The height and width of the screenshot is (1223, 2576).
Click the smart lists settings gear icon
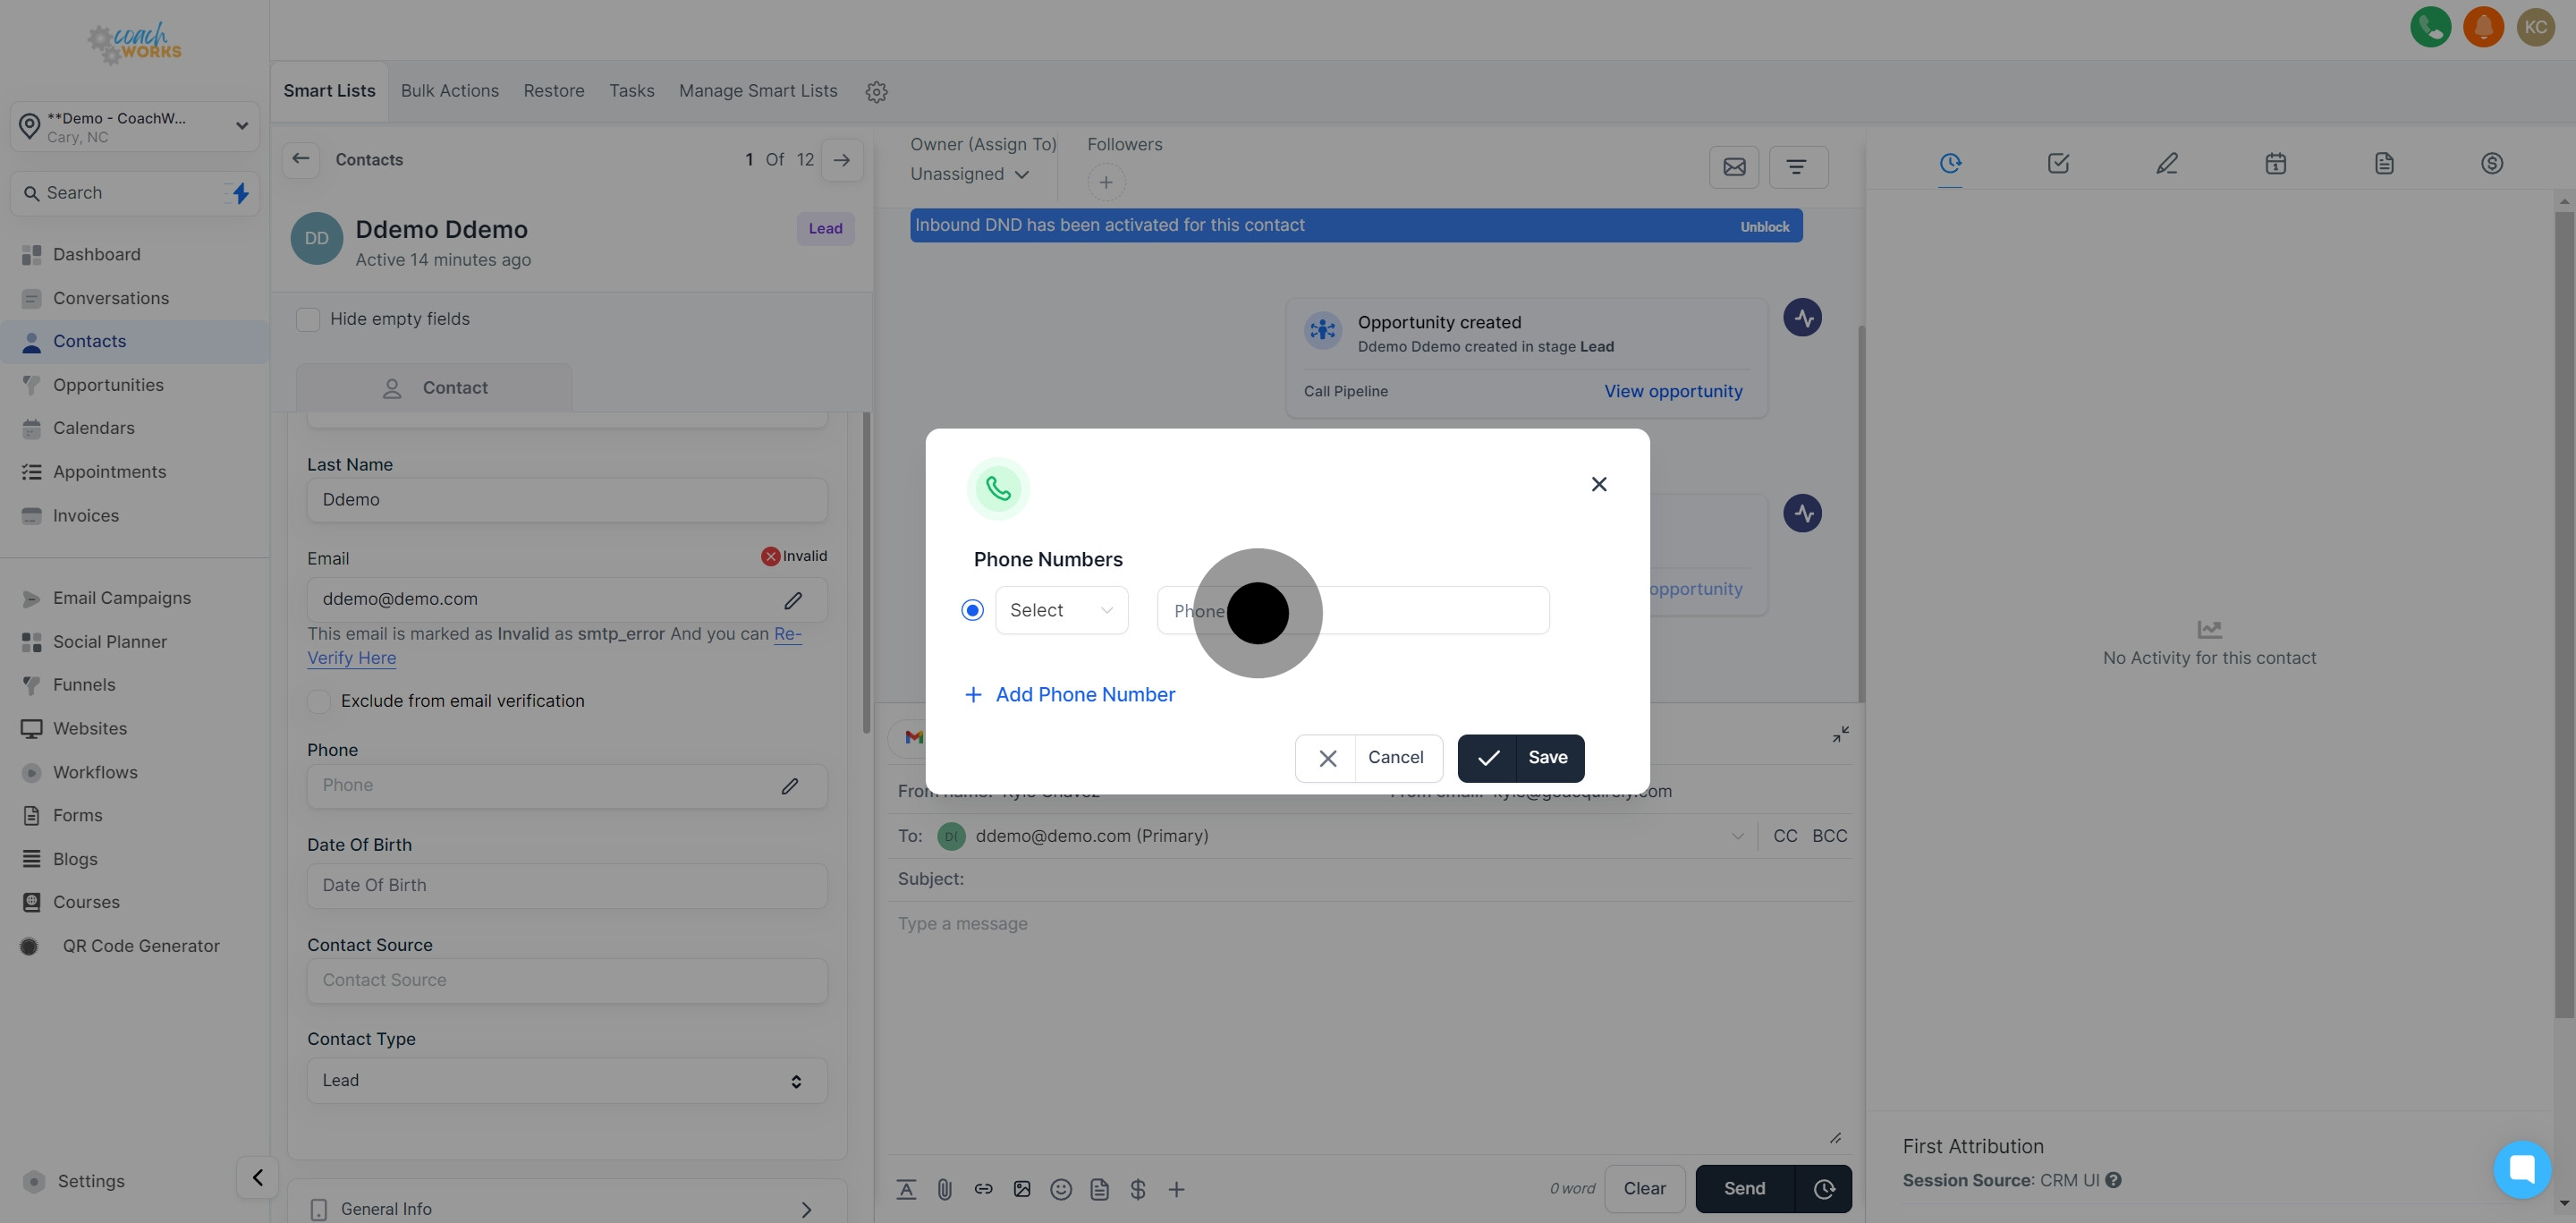click(x=876, y=92)
